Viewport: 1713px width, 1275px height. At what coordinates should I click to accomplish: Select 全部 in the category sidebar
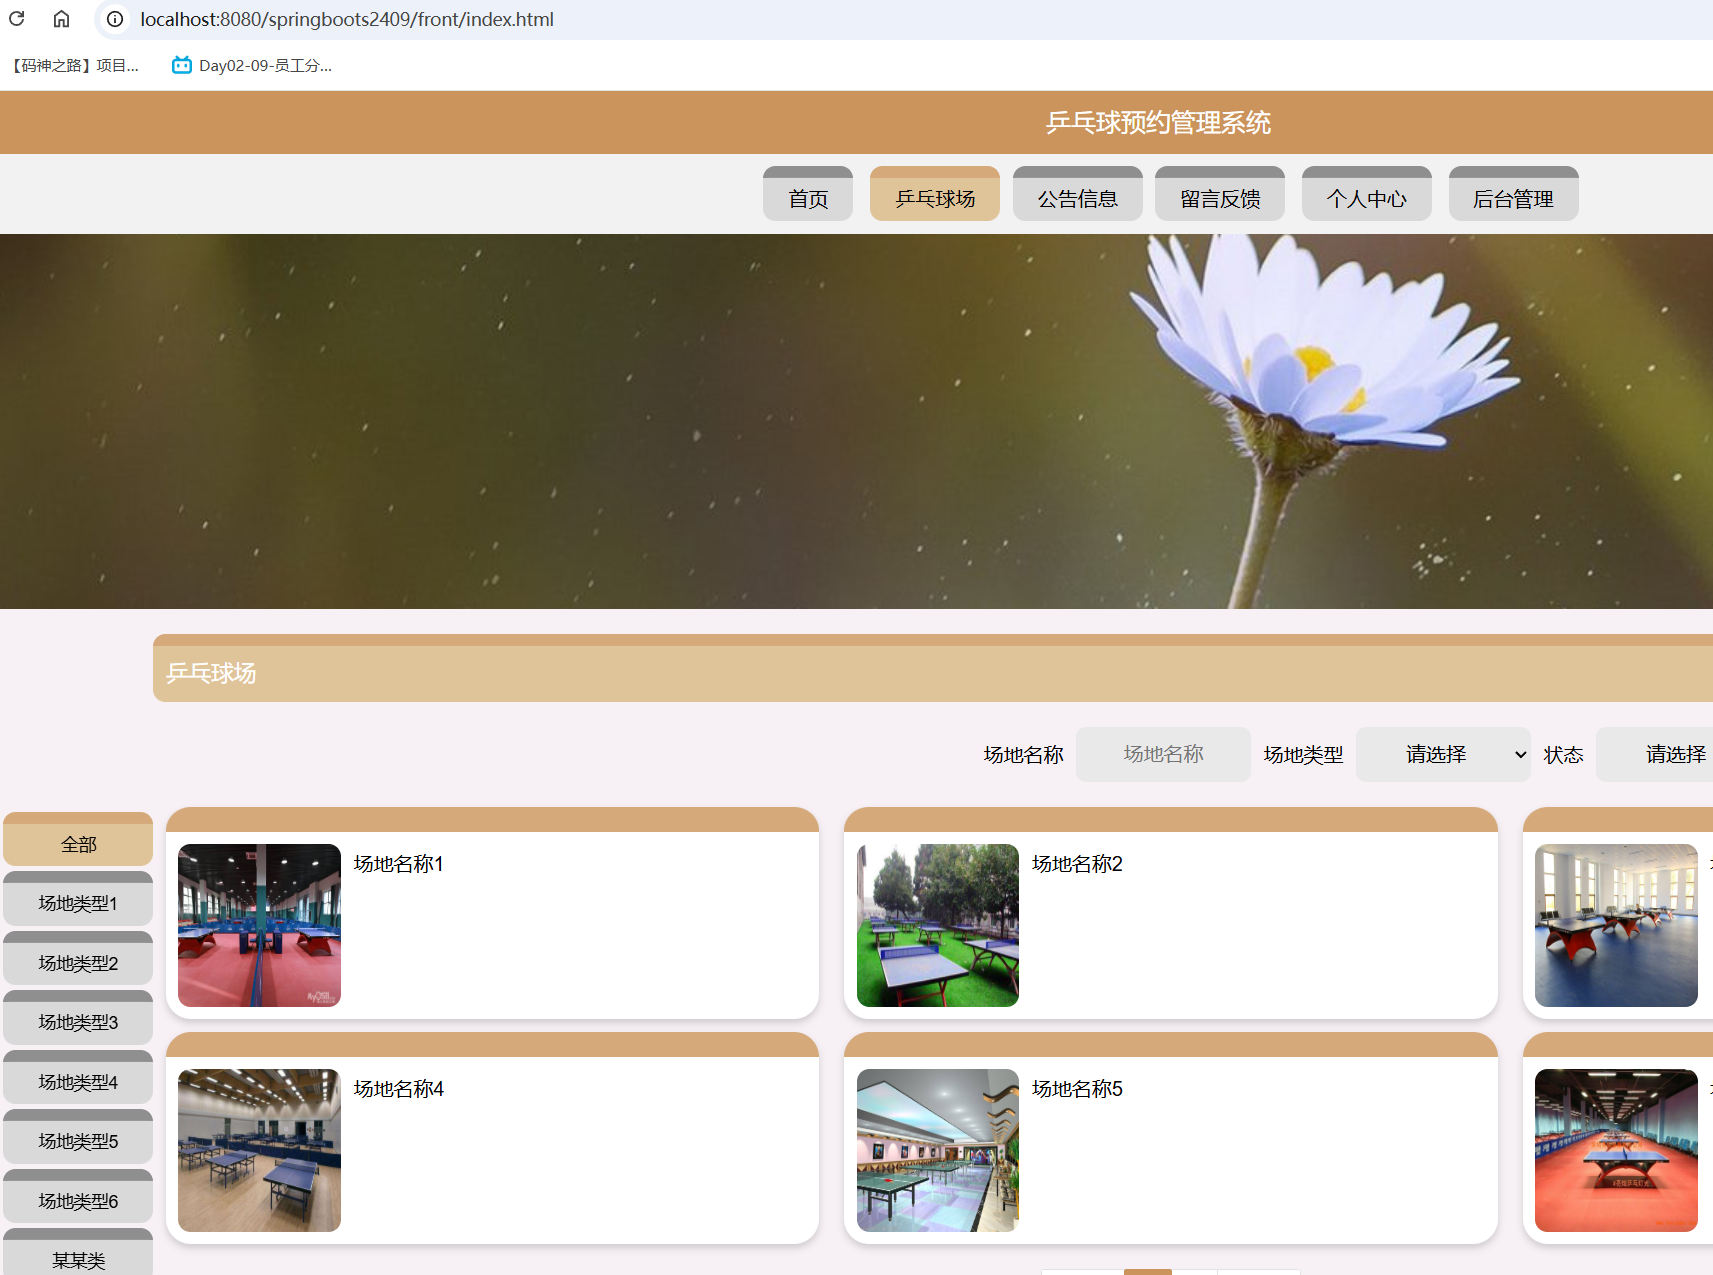(78, 844)
